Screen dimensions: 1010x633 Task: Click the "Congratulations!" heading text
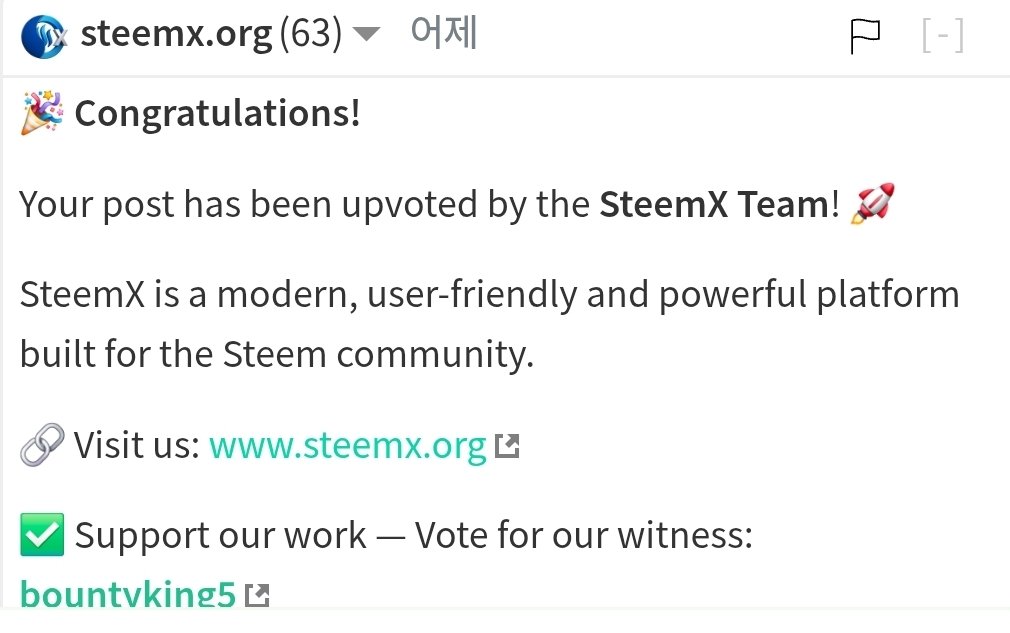click(x=217, y=114)
